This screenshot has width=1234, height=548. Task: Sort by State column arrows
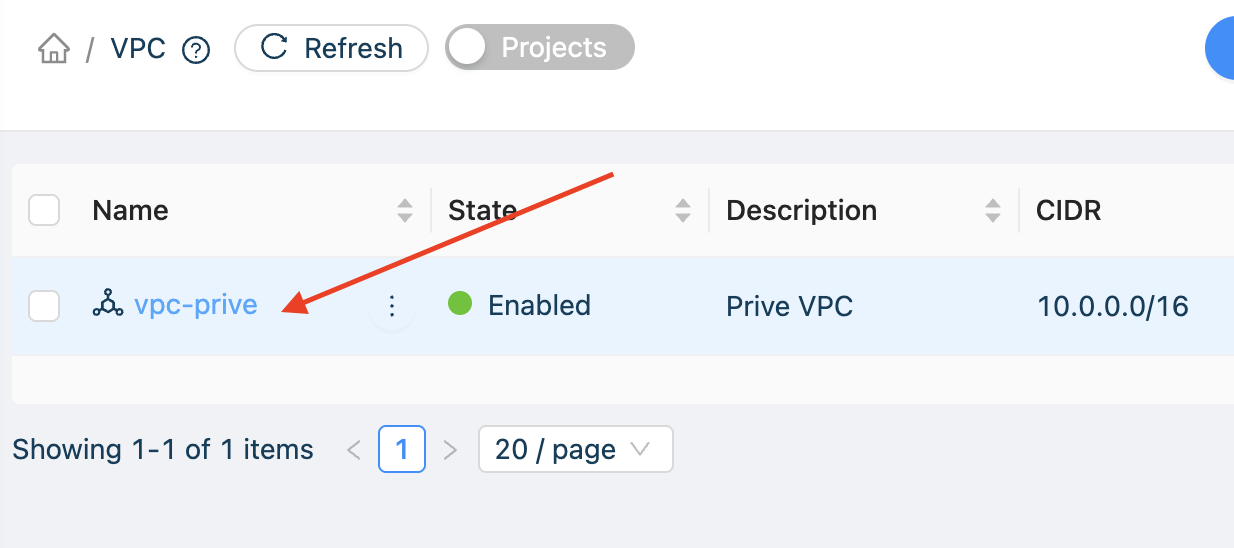(682, 210)
